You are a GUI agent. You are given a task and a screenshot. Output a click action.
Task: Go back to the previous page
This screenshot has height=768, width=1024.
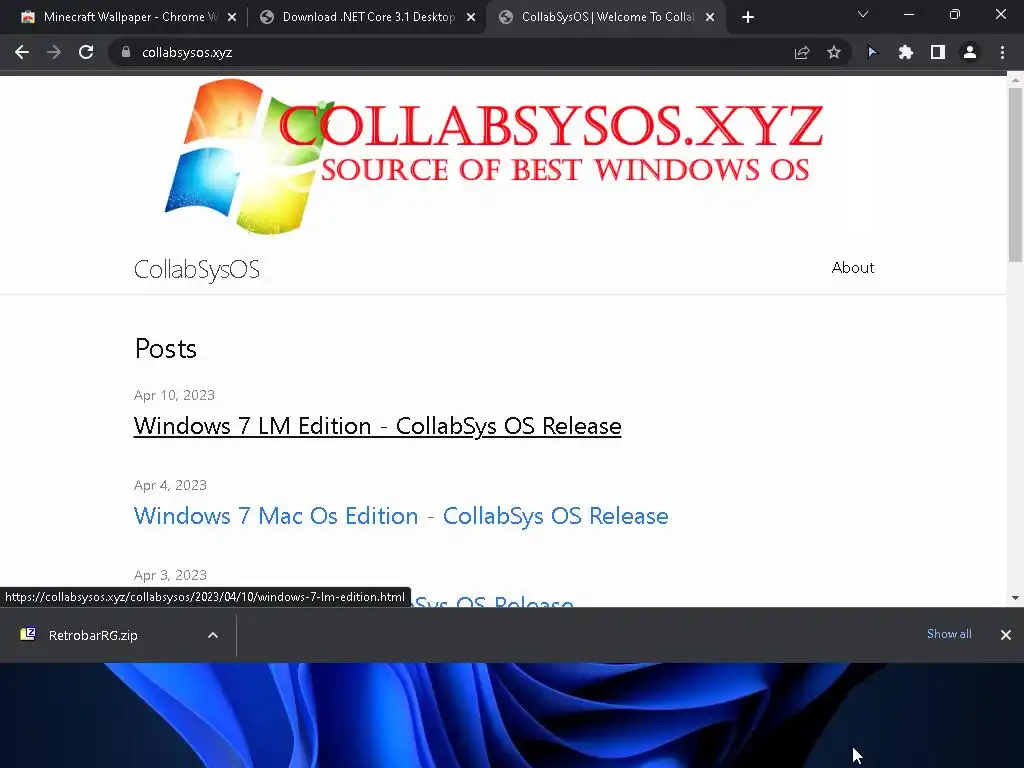coord(22,52)
